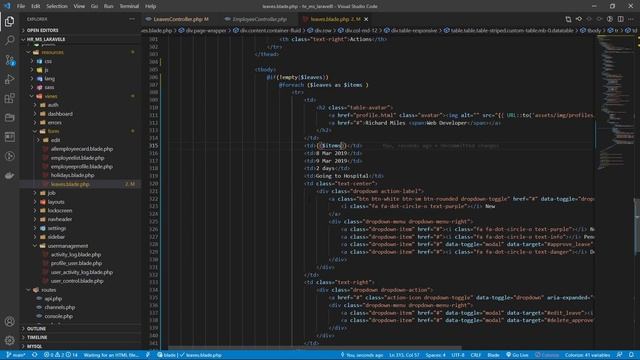Click the feedback icon in status bar
Screen dimensions: 640x360
pos(619,355)
